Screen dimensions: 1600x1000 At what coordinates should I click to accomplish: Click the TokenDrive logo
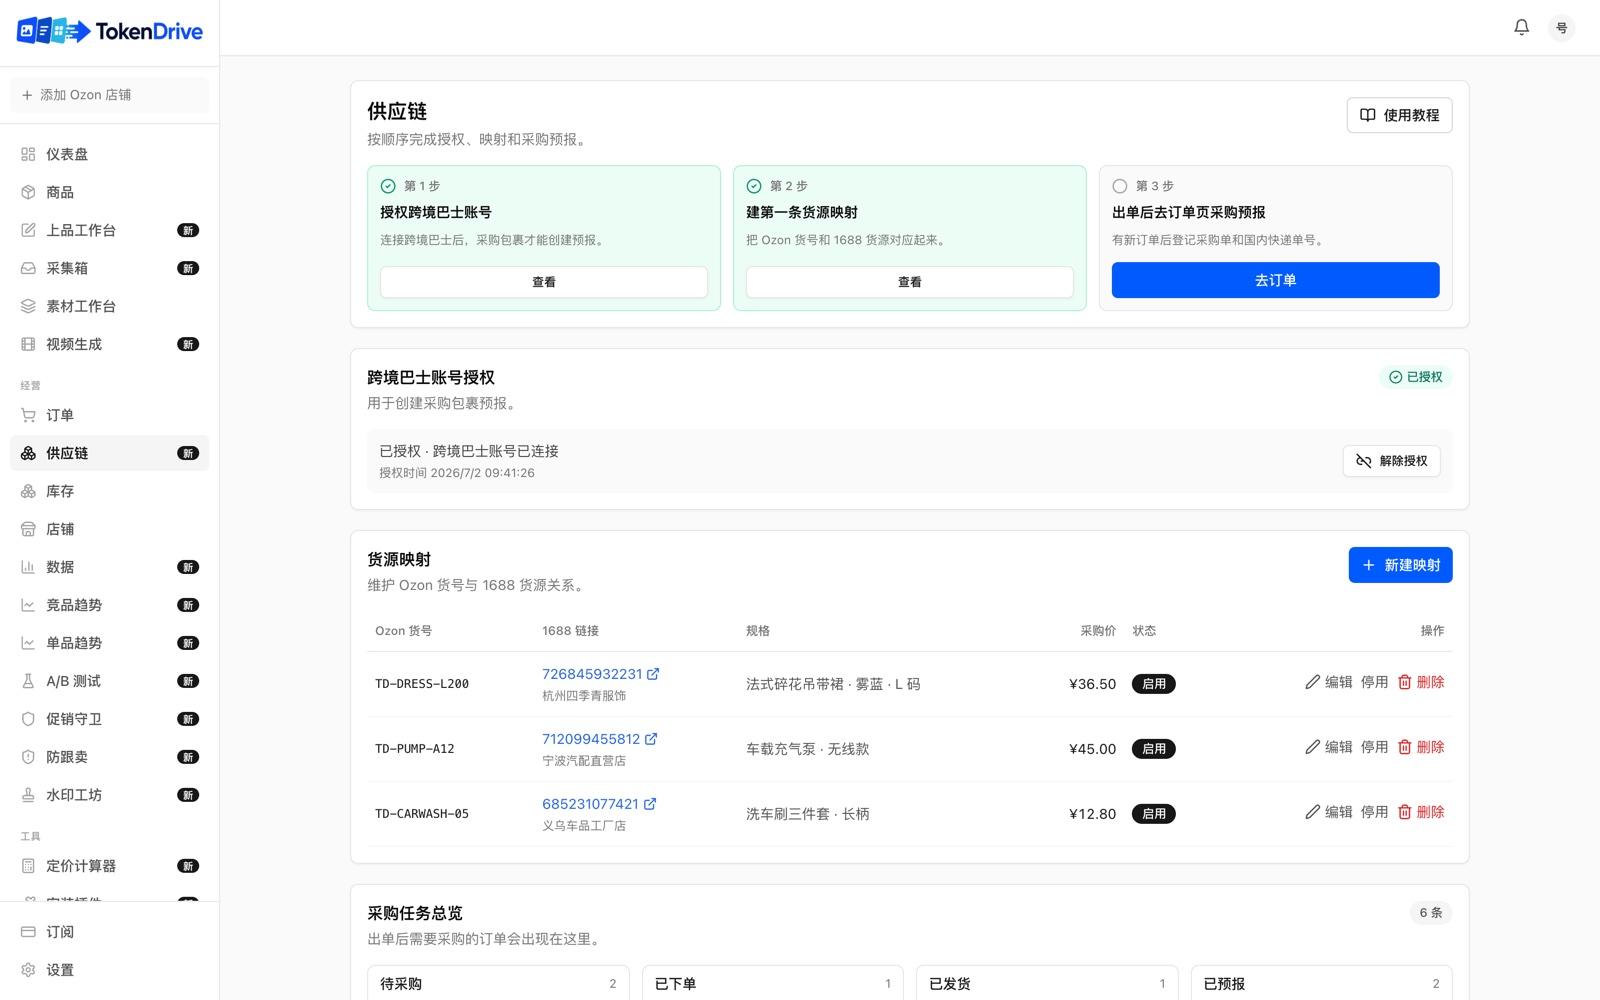[110, 31]
